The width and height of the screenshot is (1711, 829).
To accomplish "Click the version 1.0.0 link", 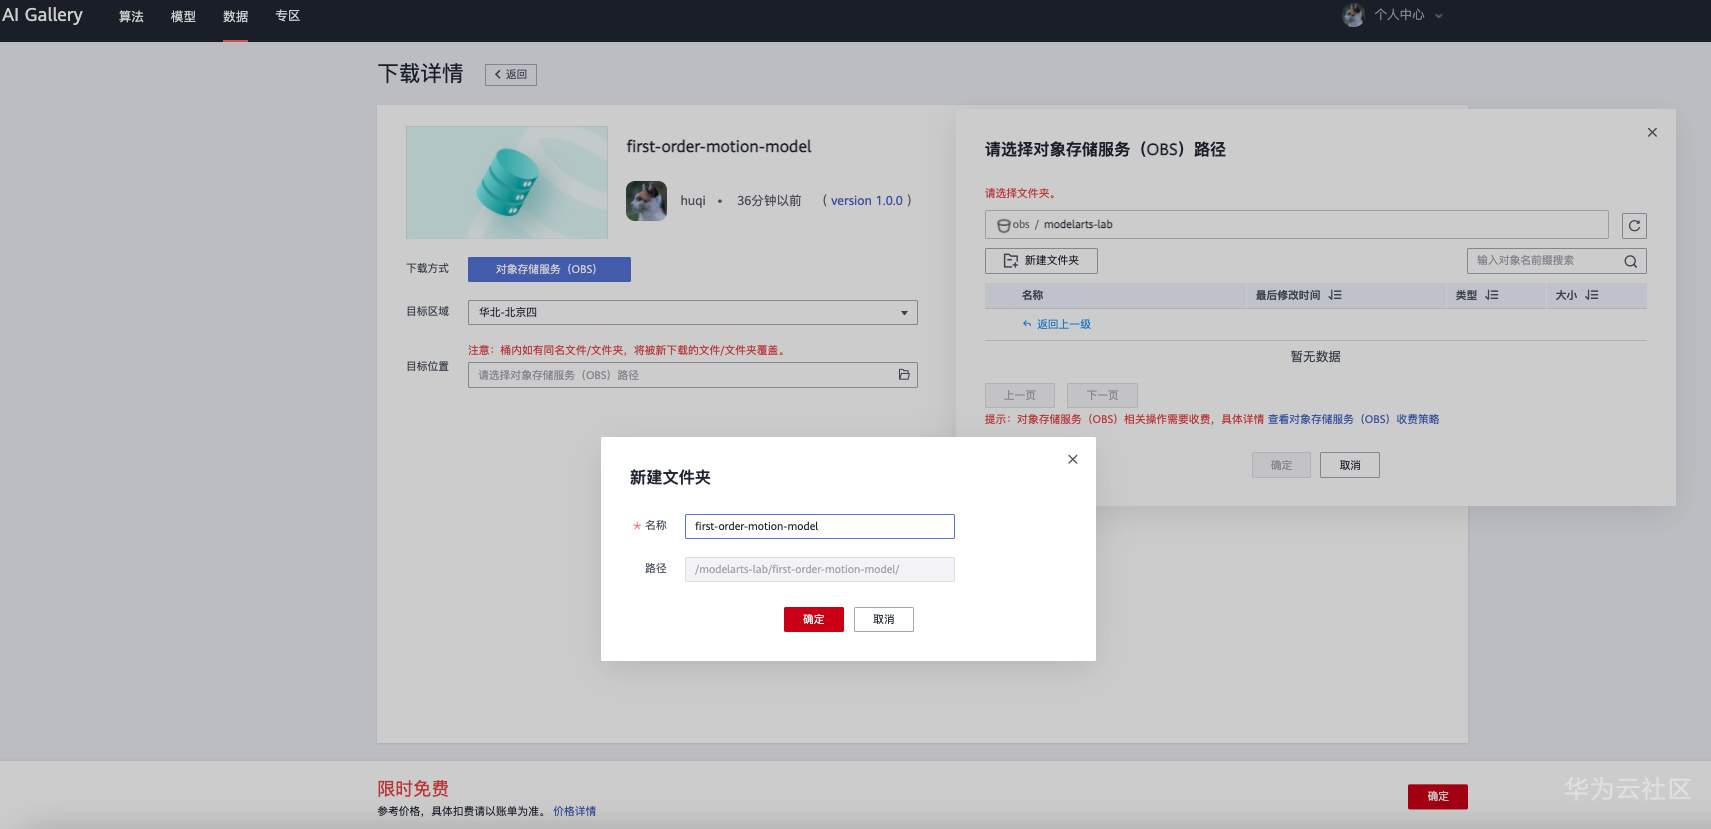I will (x=867, y=201).
